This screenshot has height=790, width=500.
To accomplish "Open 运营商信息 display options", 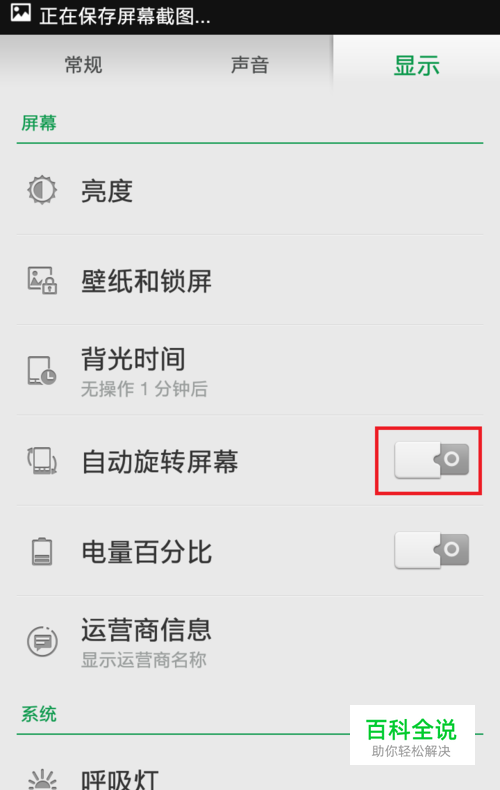I will [x=250, y=641].
